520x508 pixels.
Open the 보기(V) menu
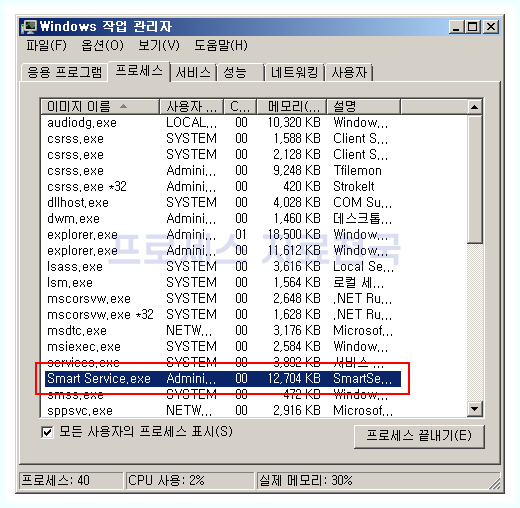tap(159, 45)
